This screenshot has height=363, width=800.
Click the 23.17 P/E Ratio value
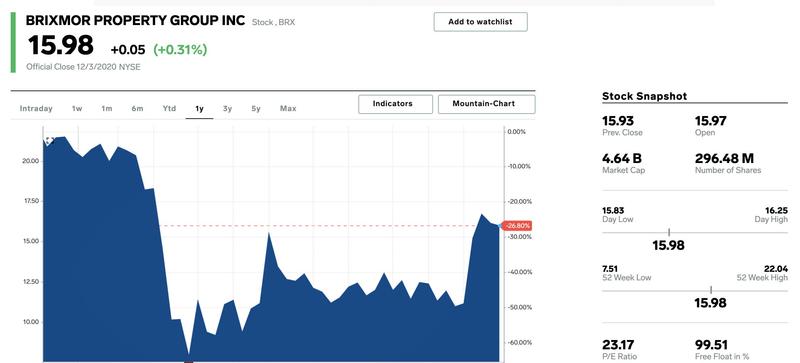(618, 345)
